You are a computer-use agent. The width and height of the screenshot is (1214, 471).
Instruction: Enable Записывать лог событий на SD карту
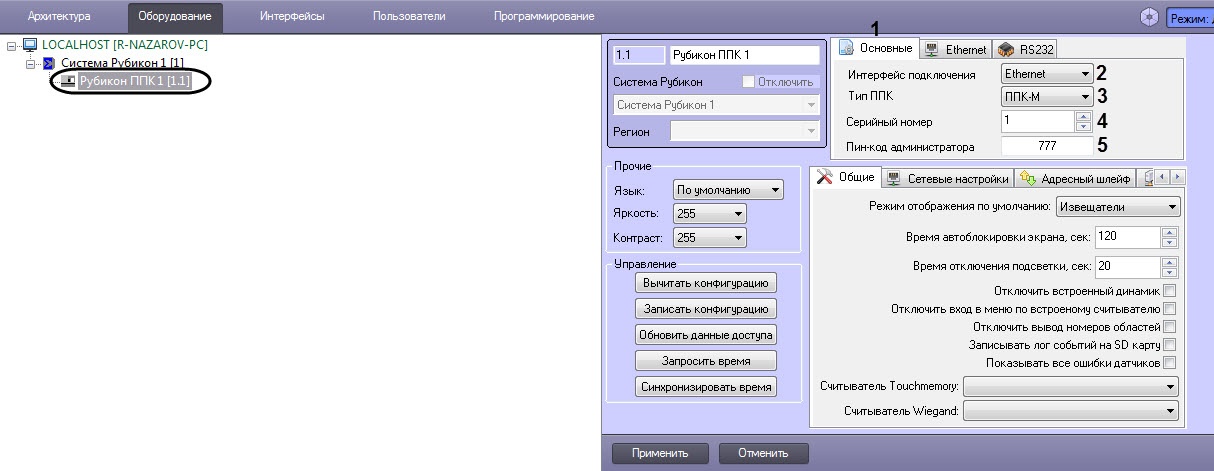(1169, 345)
